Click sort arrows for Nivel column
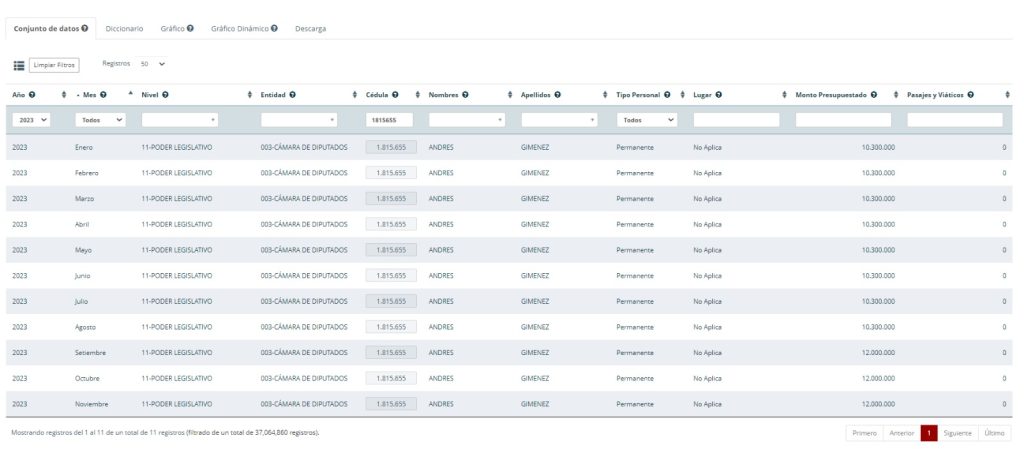 [249, 95]
